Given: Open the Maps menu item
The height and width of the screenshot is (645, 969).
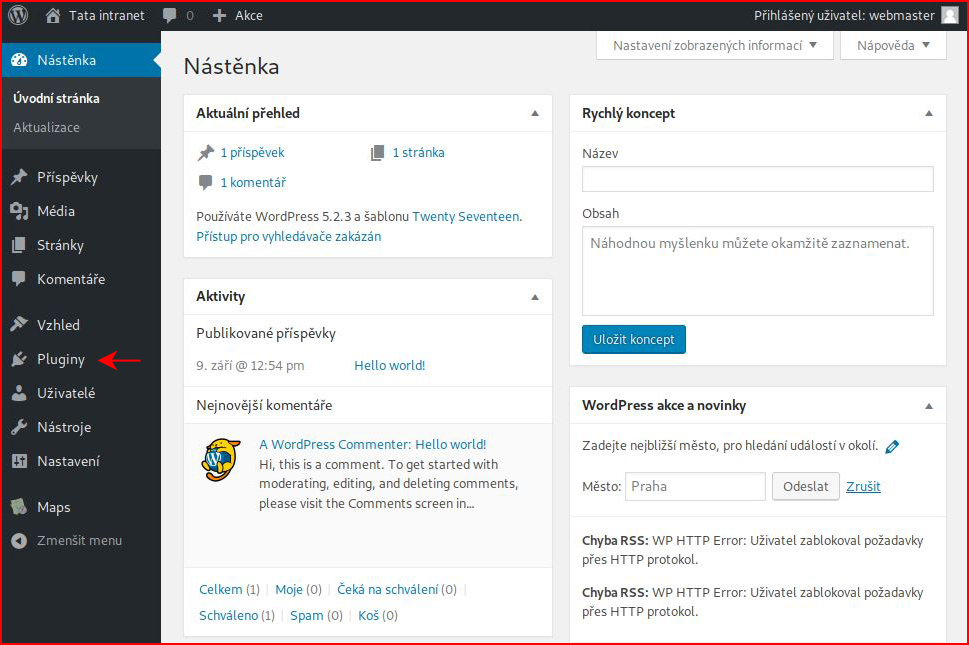Looking at the screenshot, I should [54, 507].
